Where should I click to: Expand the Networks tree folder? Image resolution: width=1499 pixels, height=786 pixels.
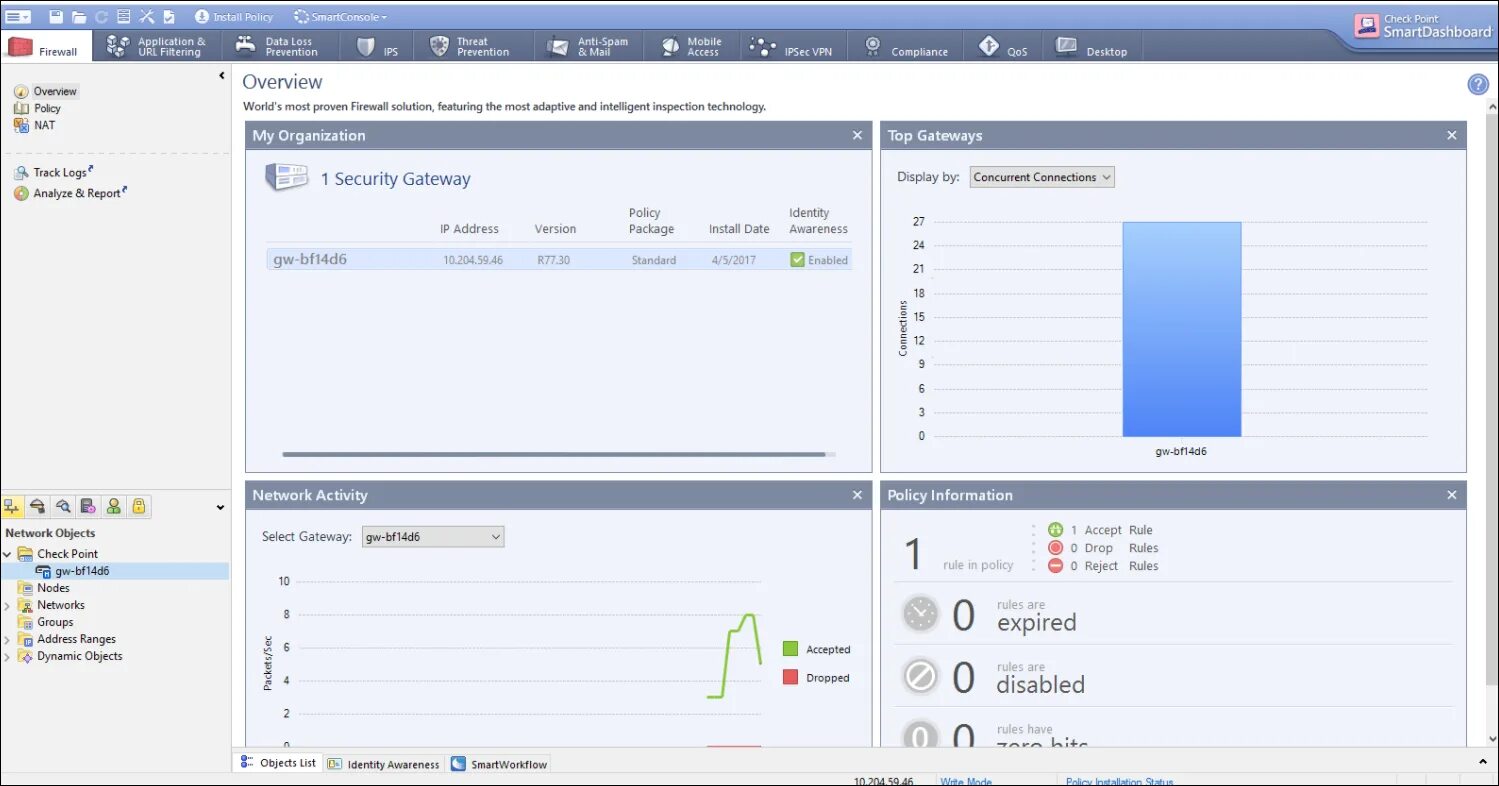pos(8,605)
